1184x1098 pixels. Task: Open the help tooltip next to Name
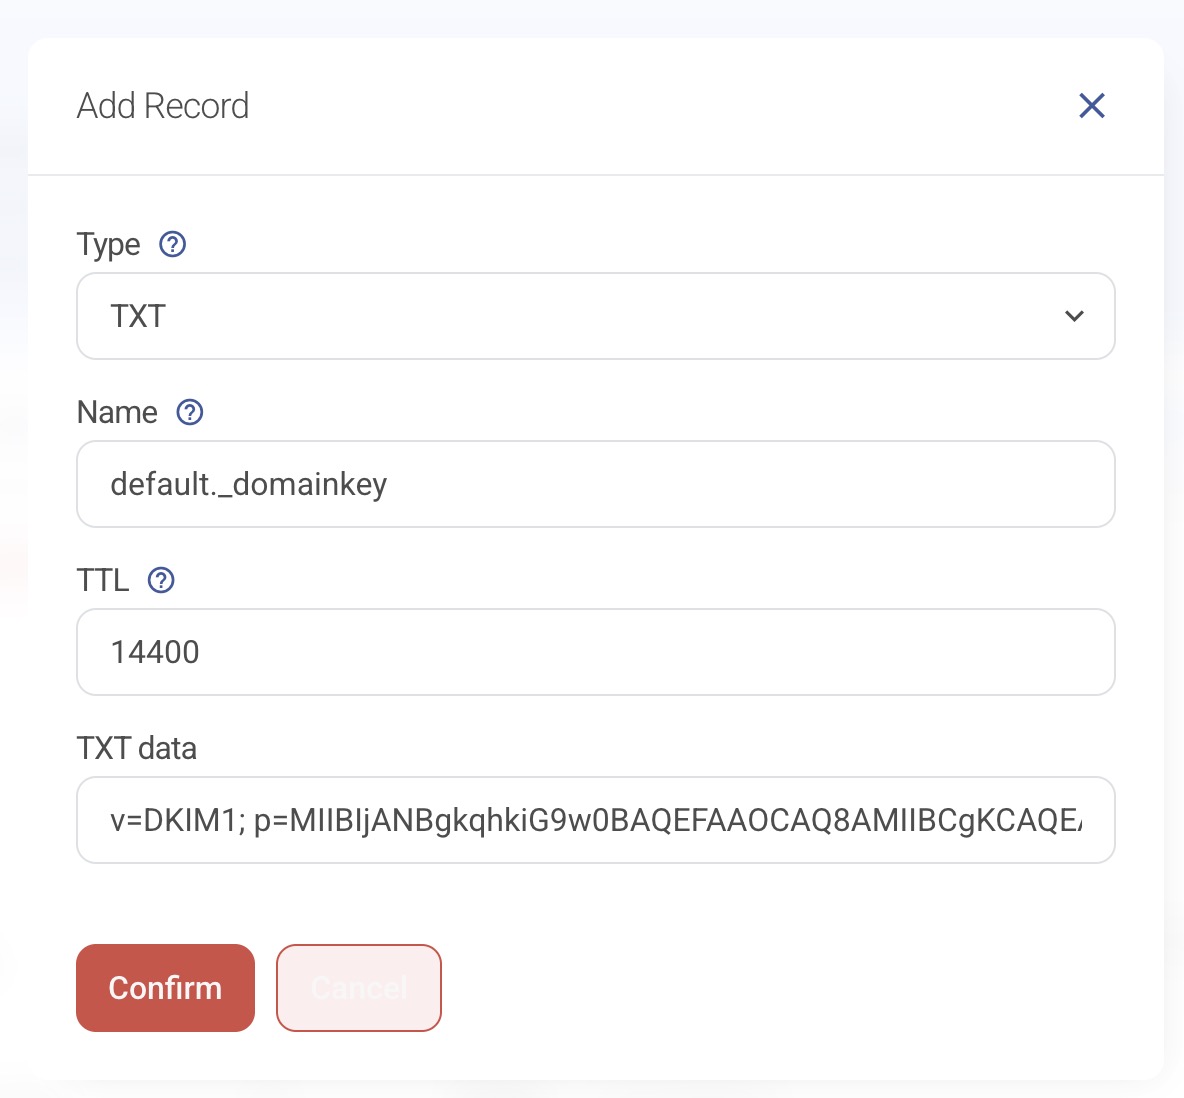point(190,412)
